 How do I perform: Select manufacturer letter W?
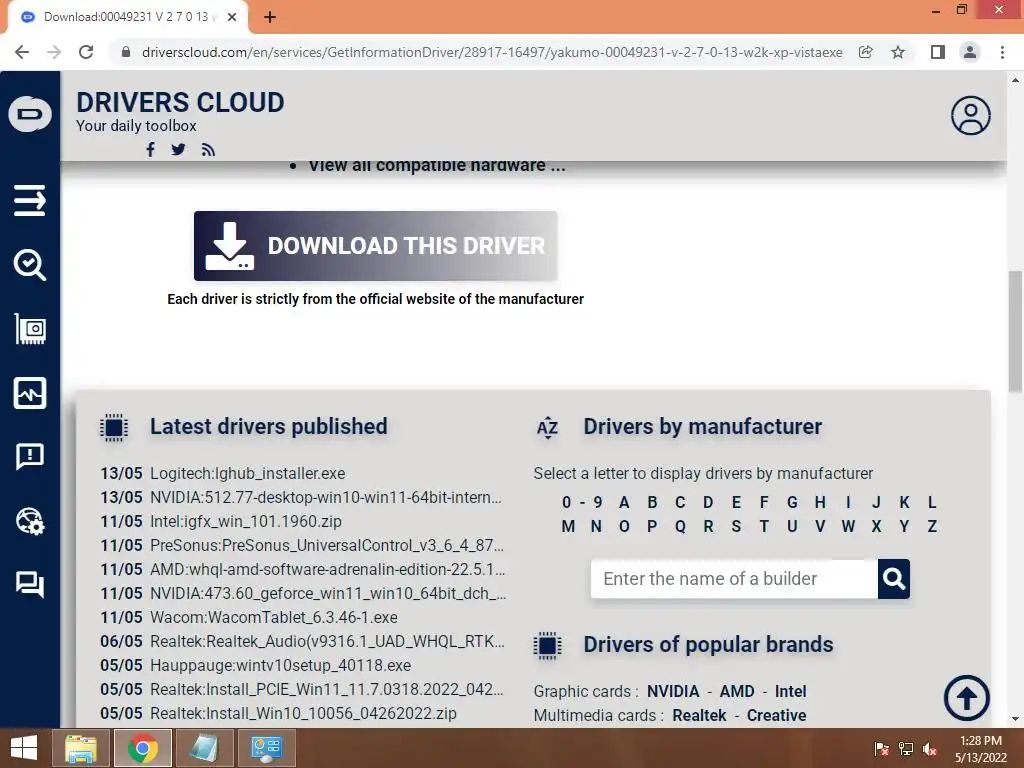pos(848,526)
